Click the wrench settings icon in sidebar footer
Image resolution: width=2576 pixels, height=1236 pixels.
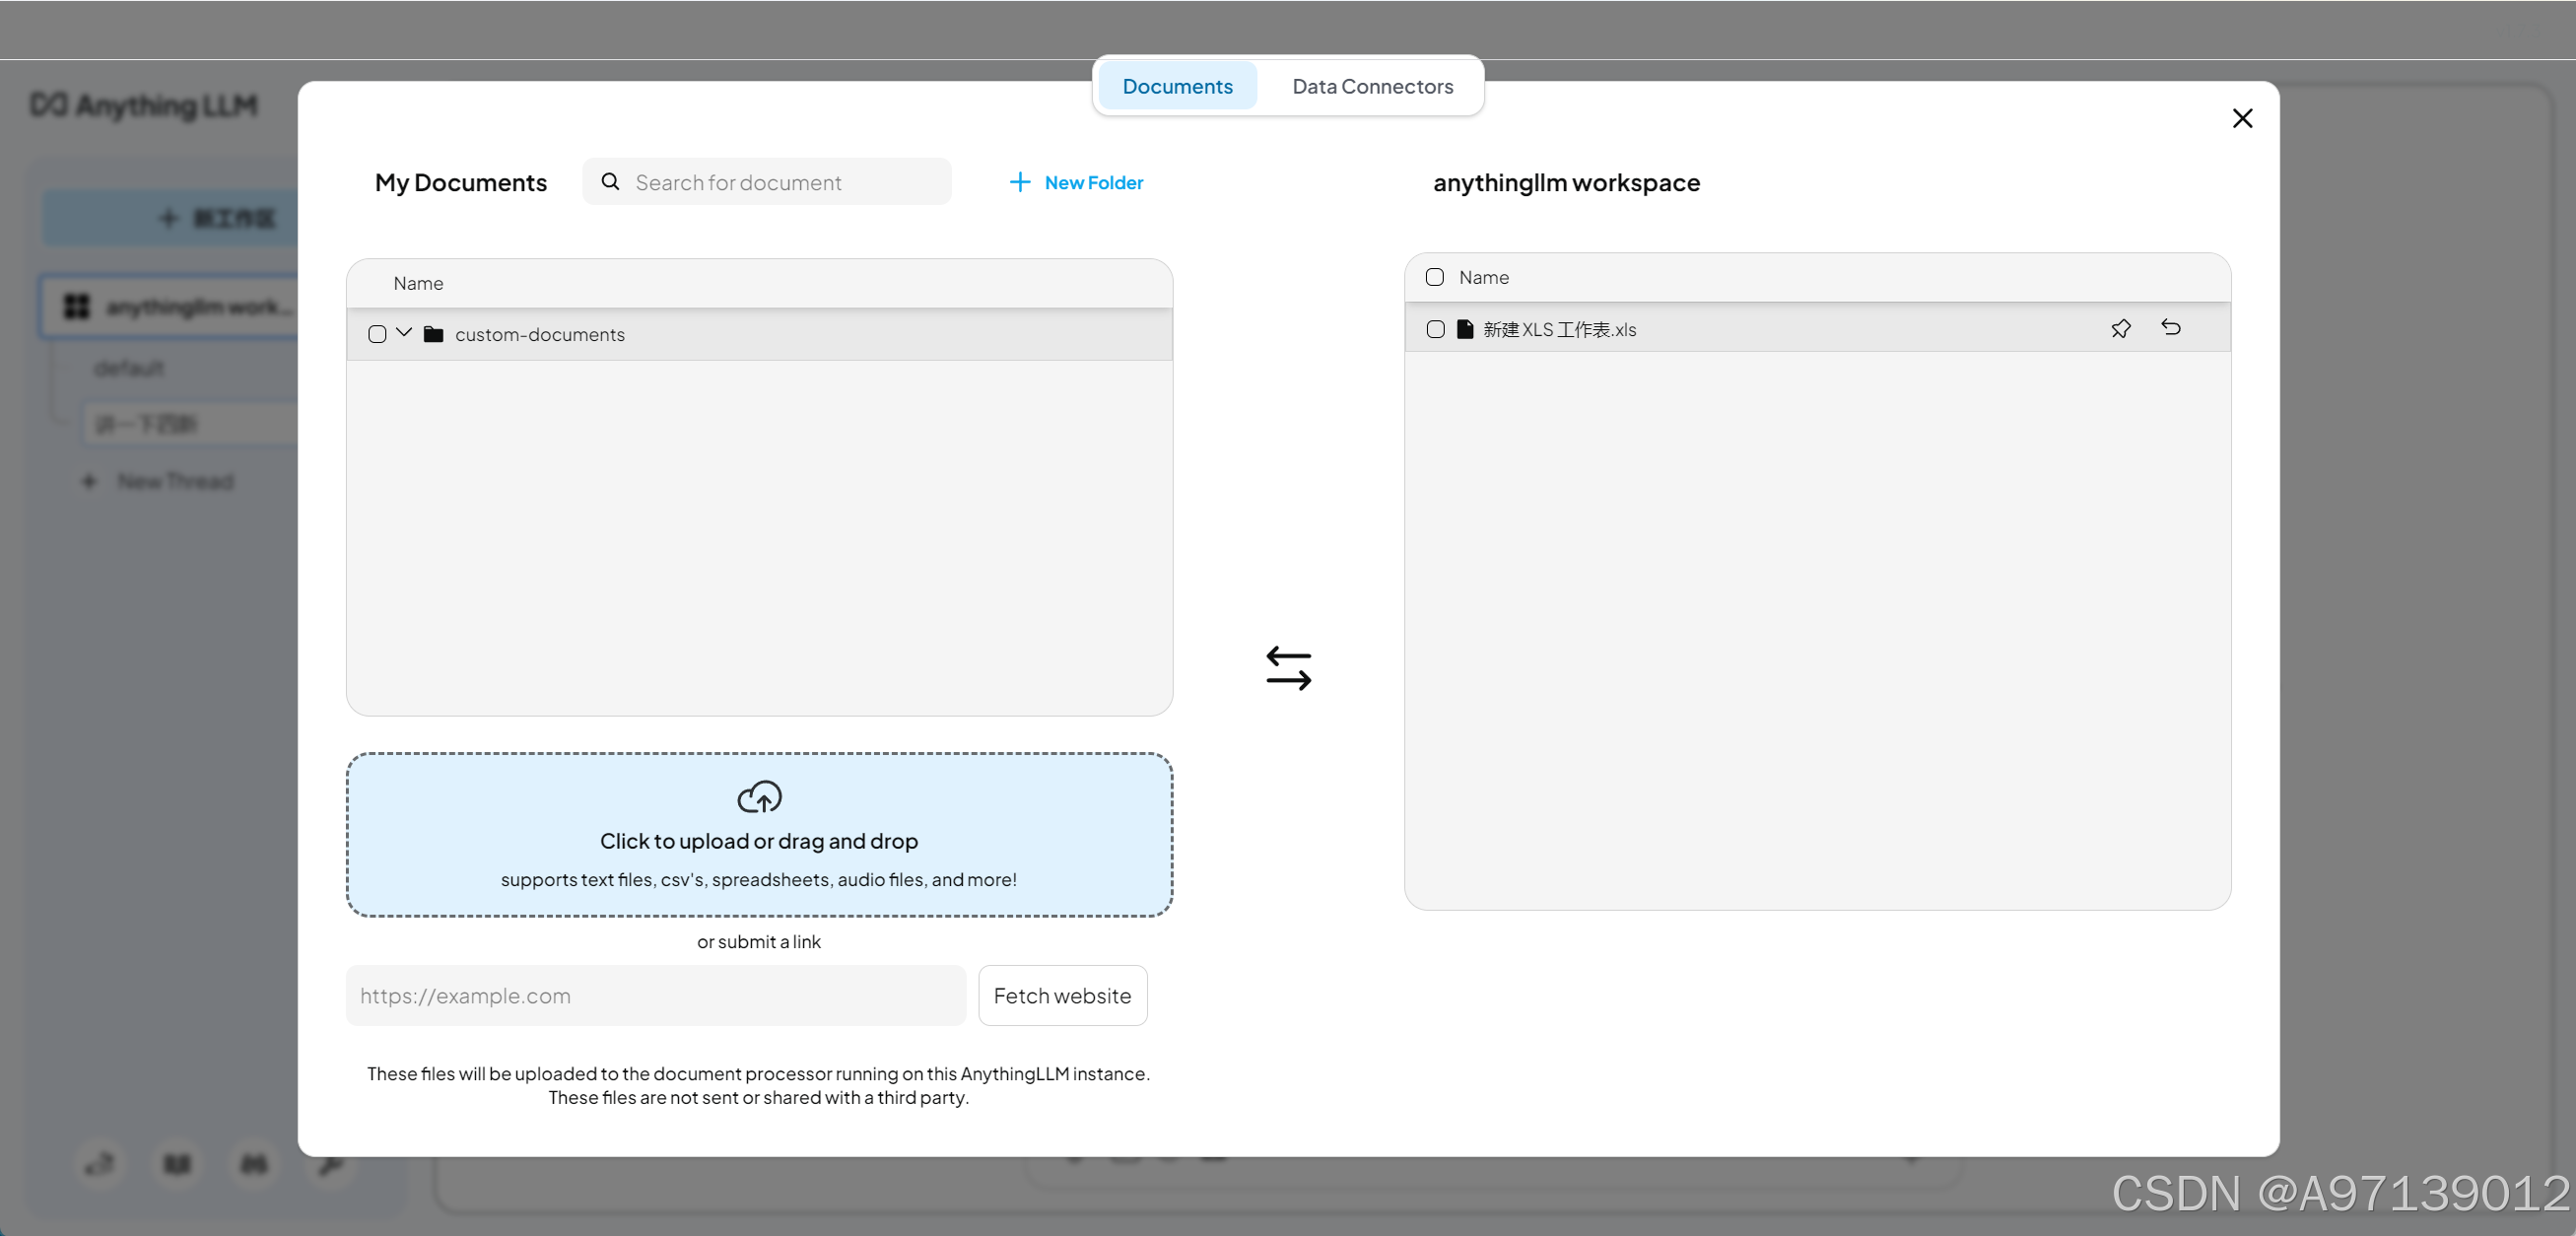(x=330, y=1164)
